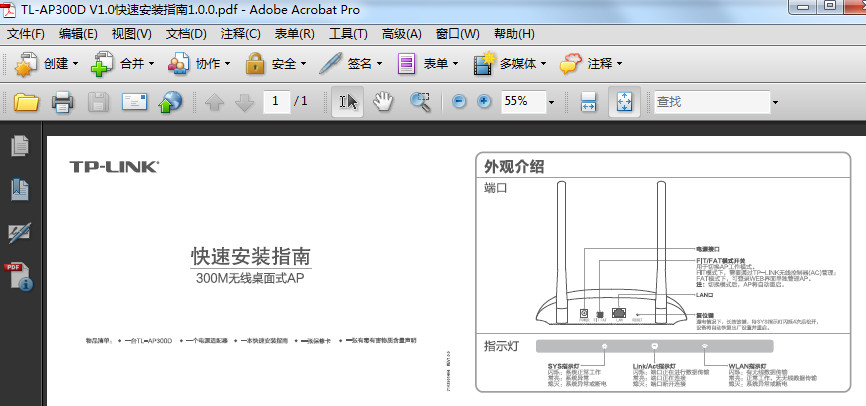The width and height of the screenshot is (866, 406).
Task: Click the fit width scrolling icon
Action: tap(589, 102)
